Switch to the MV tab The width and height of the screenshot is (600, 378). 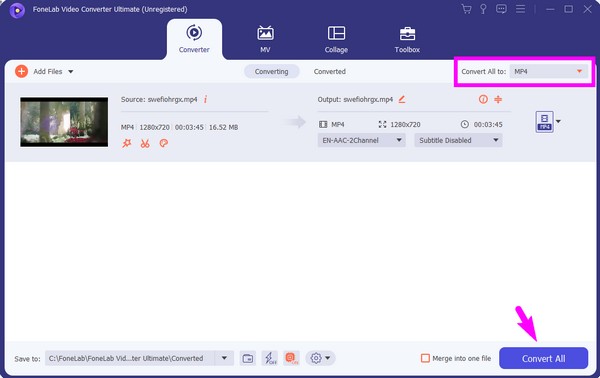click(x=265, y=39)
